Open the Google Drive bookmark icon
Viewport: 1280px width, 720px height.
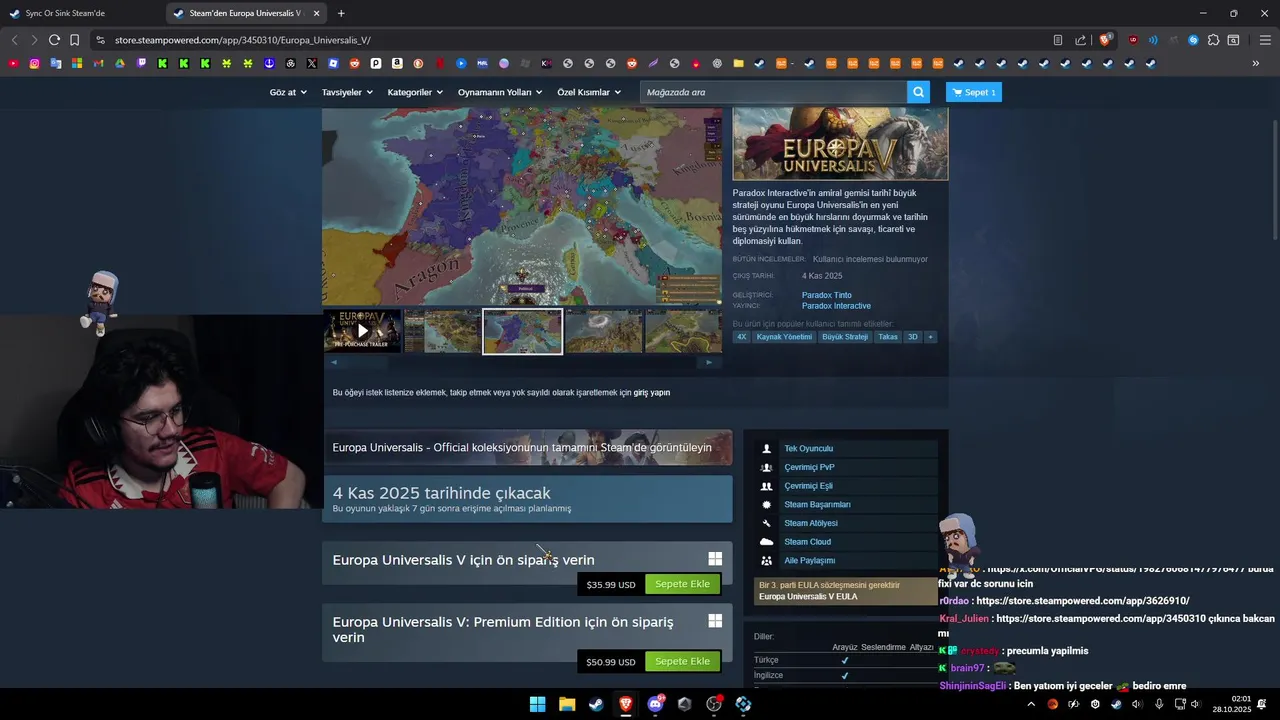(x=120, y=63)
